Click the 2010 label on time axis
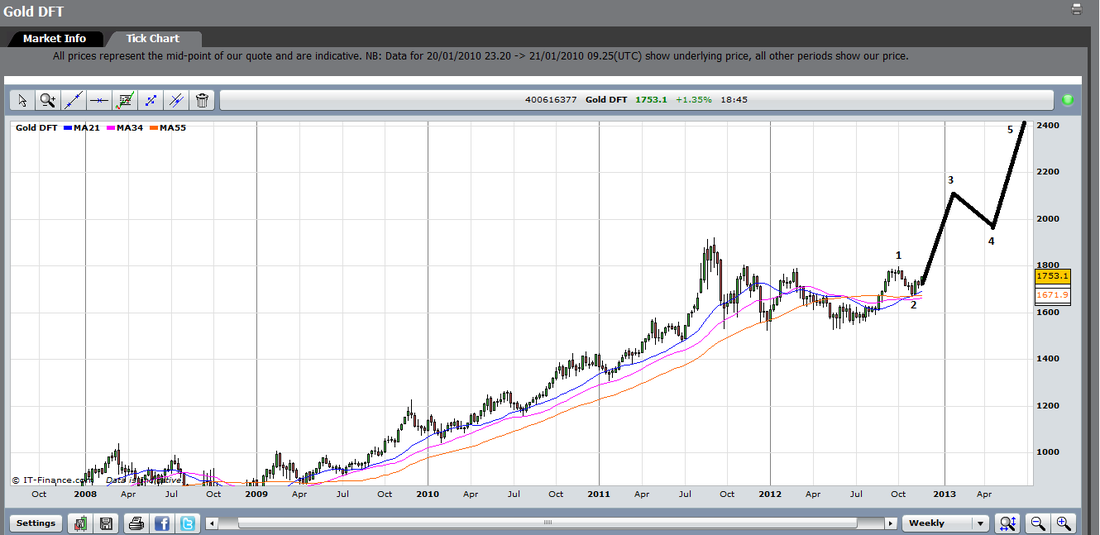Screen dimensions: 1100x535 point(427,494)
